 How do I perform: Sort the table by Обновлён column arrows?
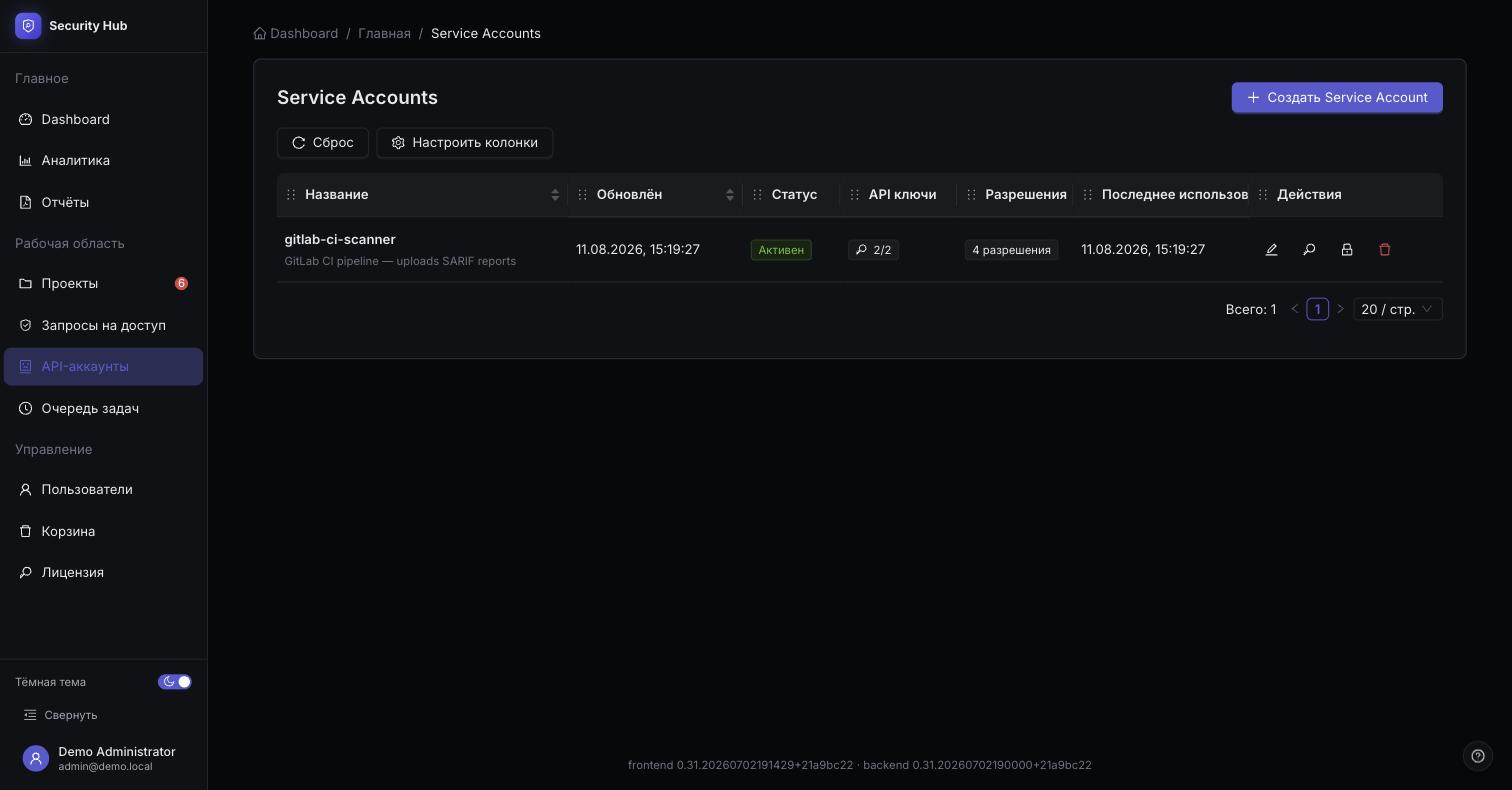click(x=730, y=195)
